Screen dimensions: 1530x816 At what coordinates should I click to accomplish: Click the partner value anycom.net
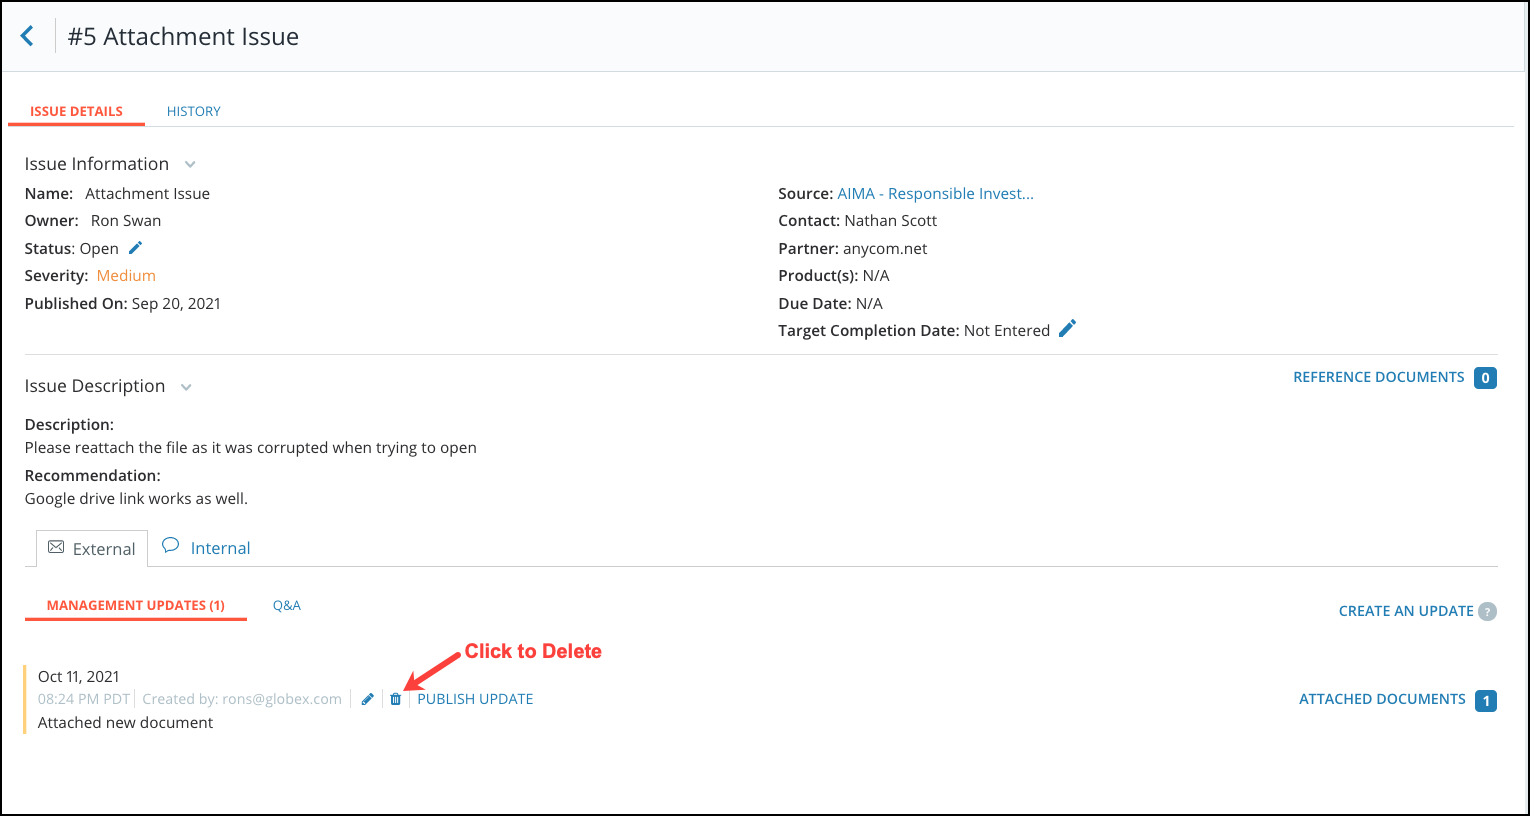(885, 248)
